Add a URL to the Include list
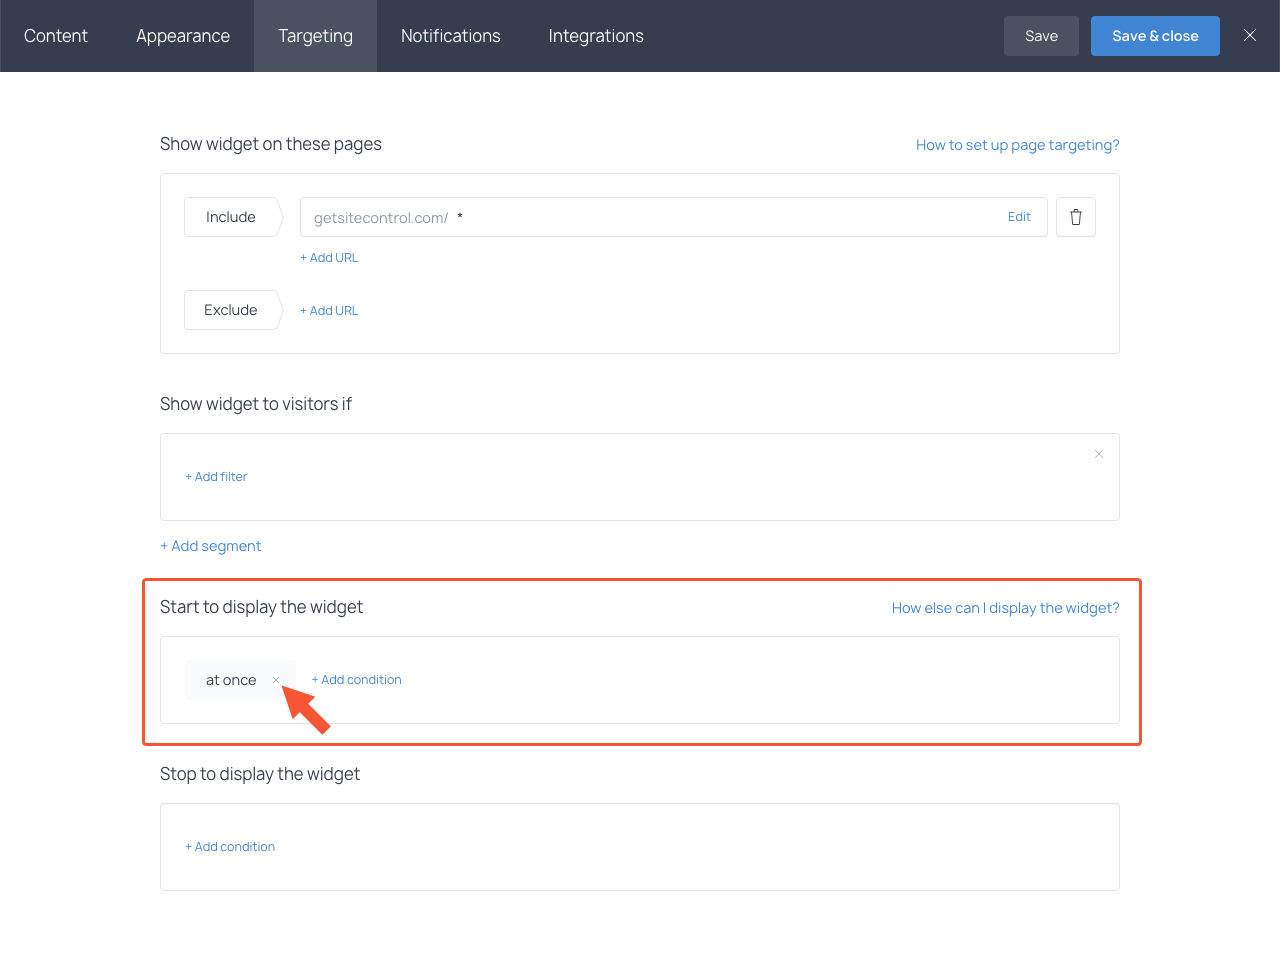 [x=328, y=257]
